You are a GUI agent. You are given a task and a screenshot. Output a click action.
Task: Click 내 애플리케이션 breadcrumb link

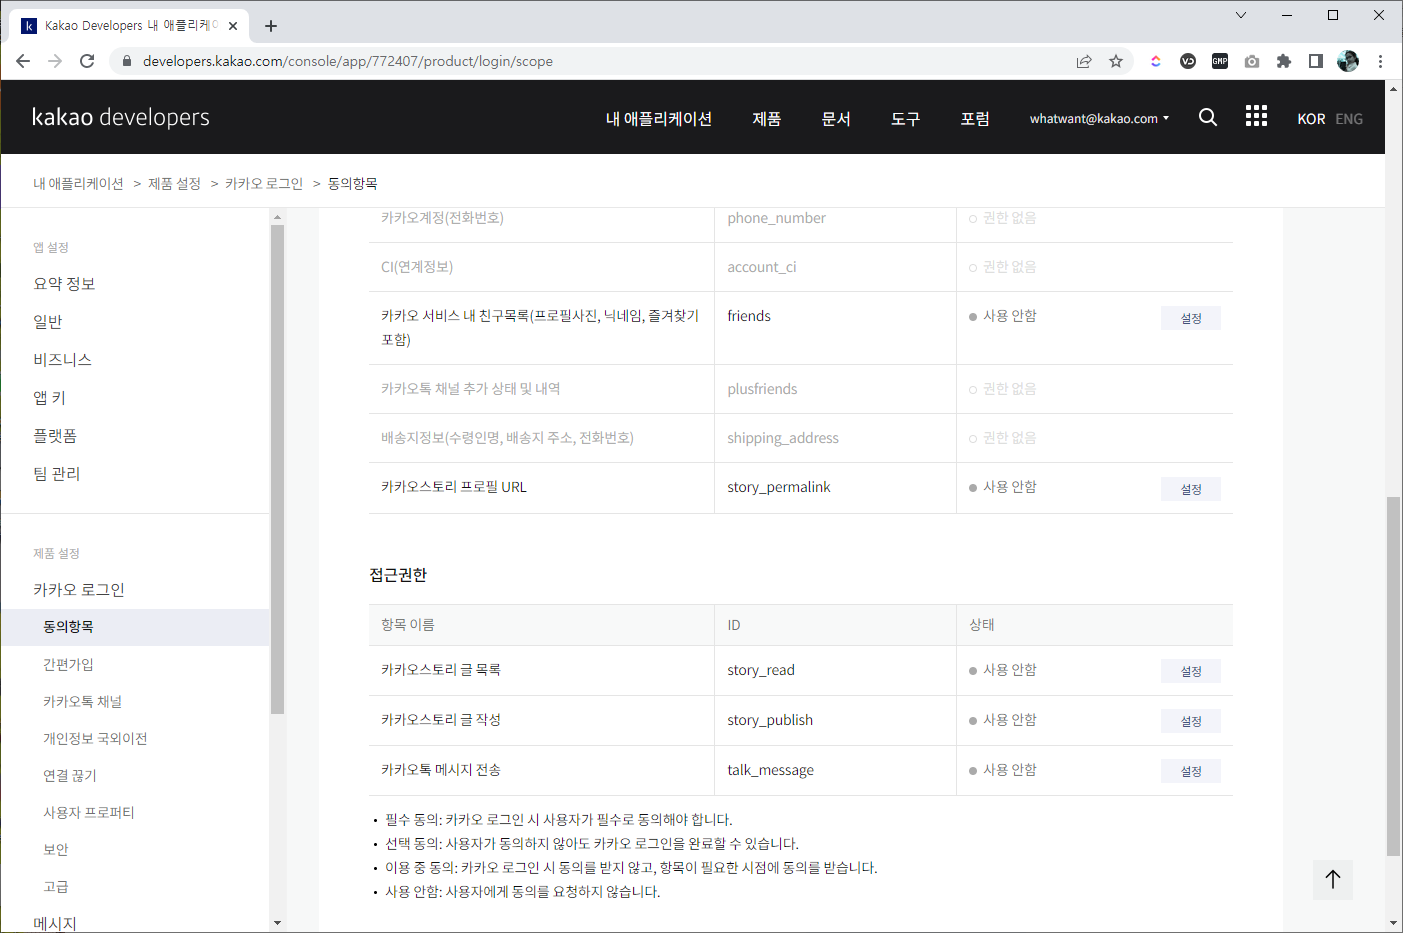(x=78, y=183)
